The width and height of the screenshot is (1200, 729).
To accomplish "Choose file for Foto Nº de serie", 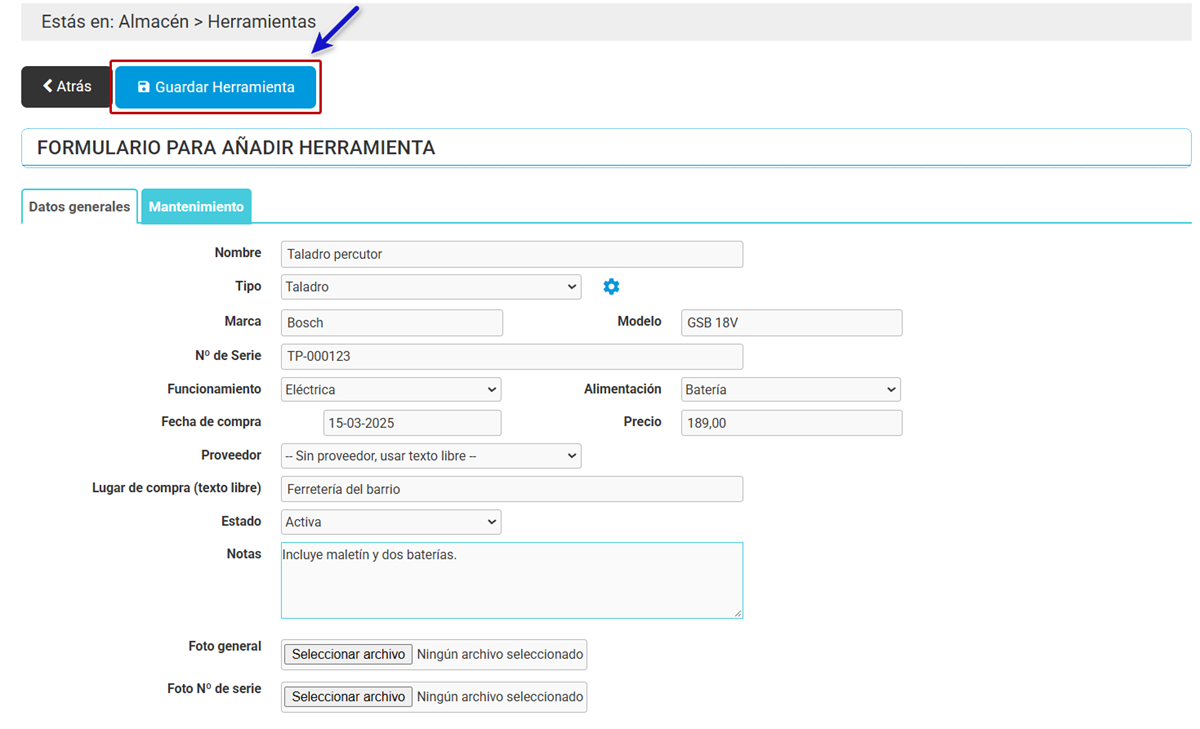I will 348,697.
